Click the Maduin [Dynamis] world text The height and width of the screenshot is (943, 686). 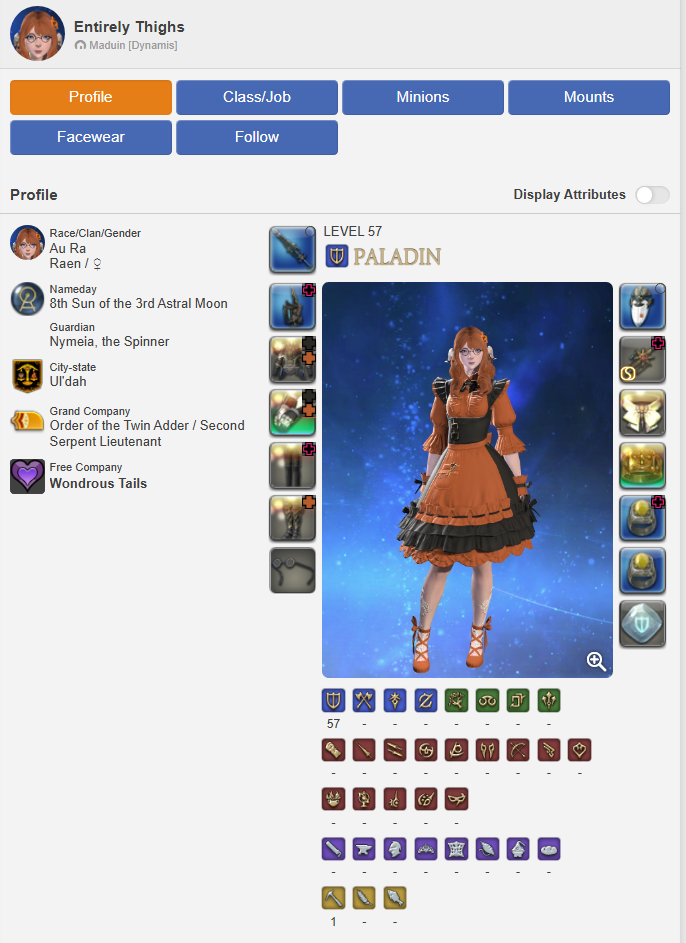click(133, 45)
